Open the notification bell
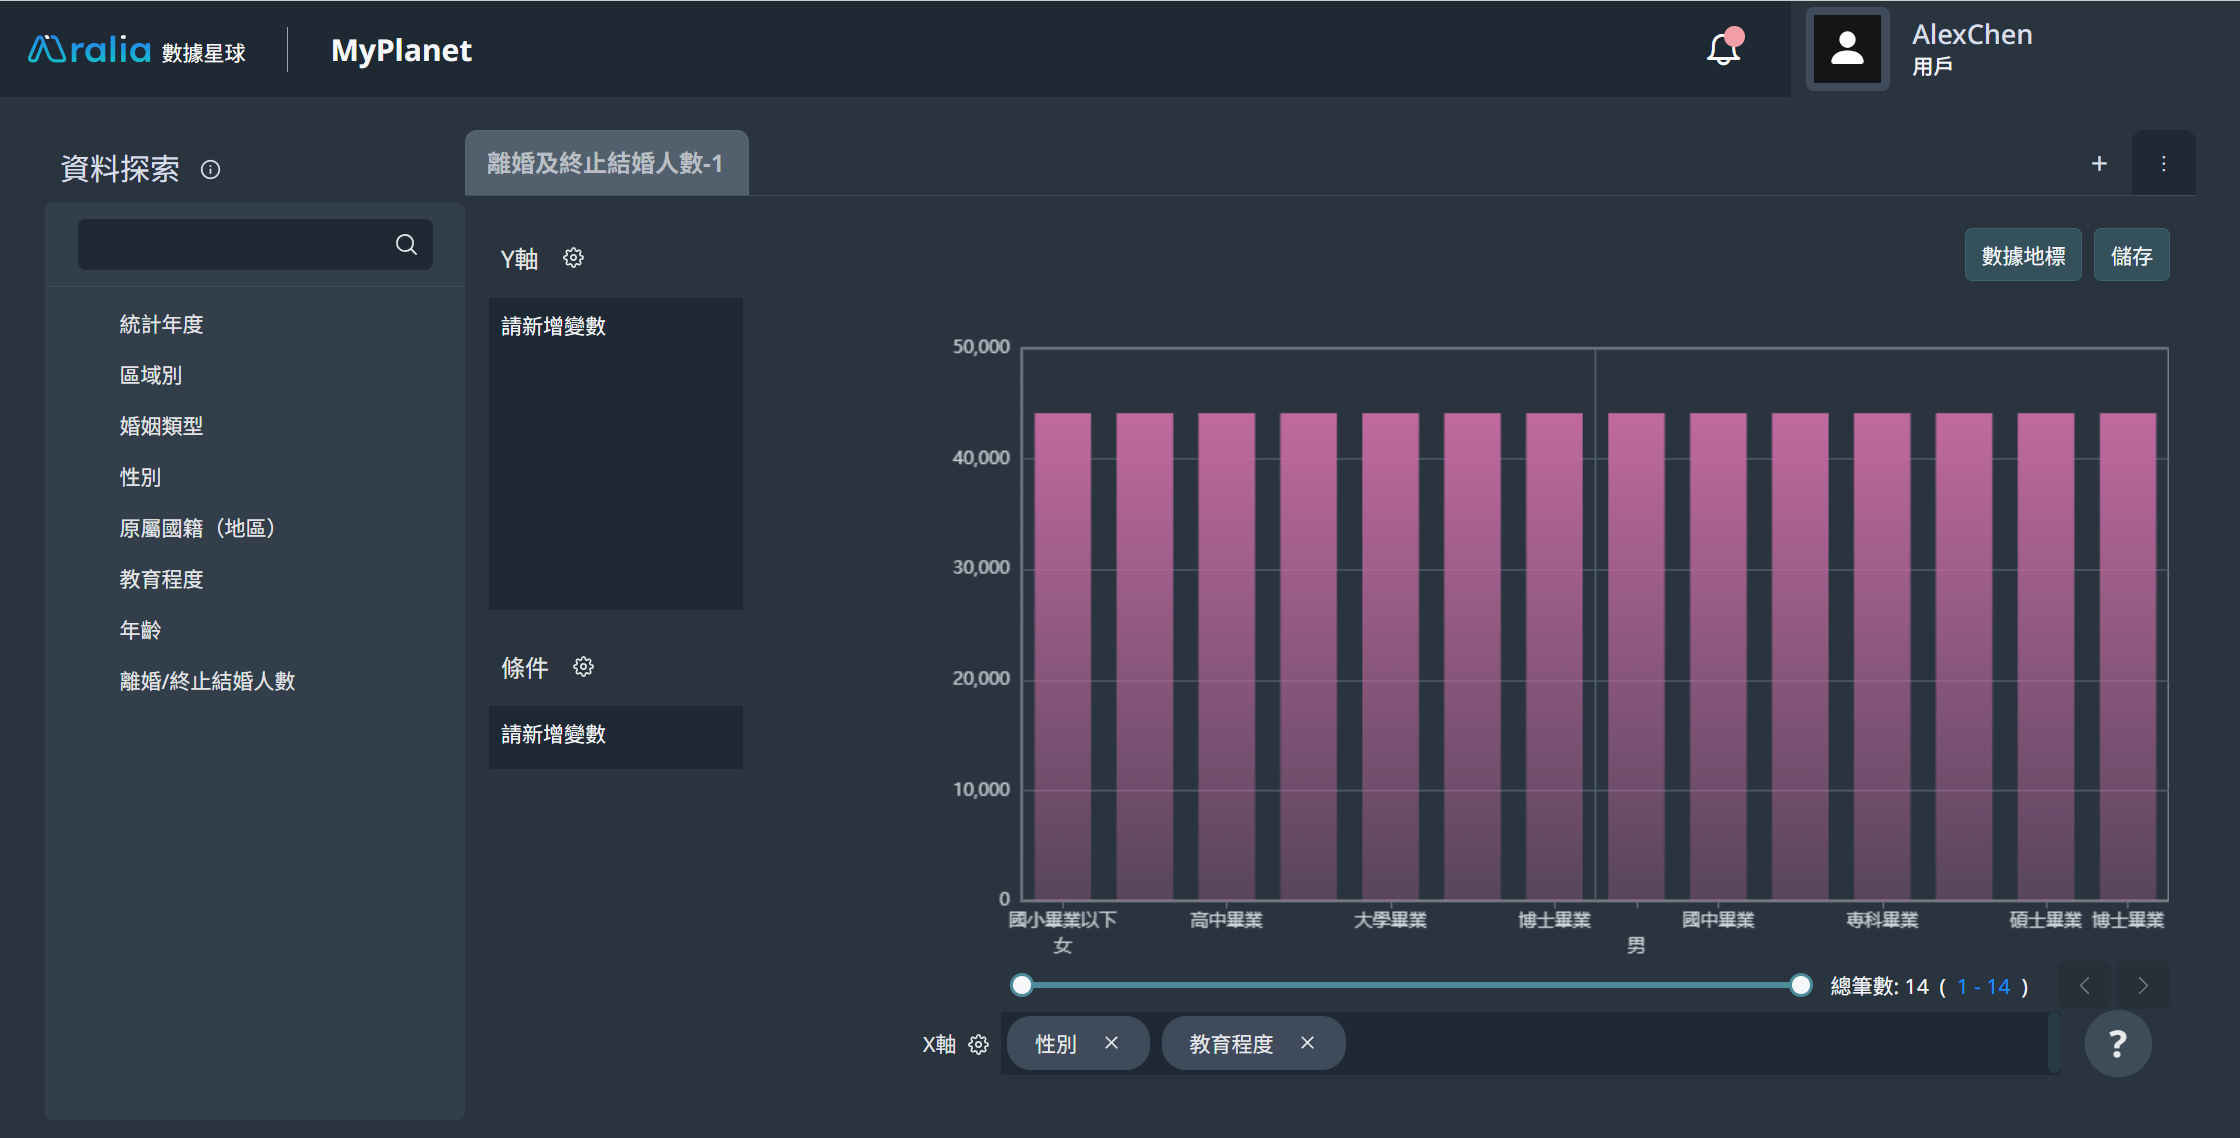 click(x=1724, y=48)
